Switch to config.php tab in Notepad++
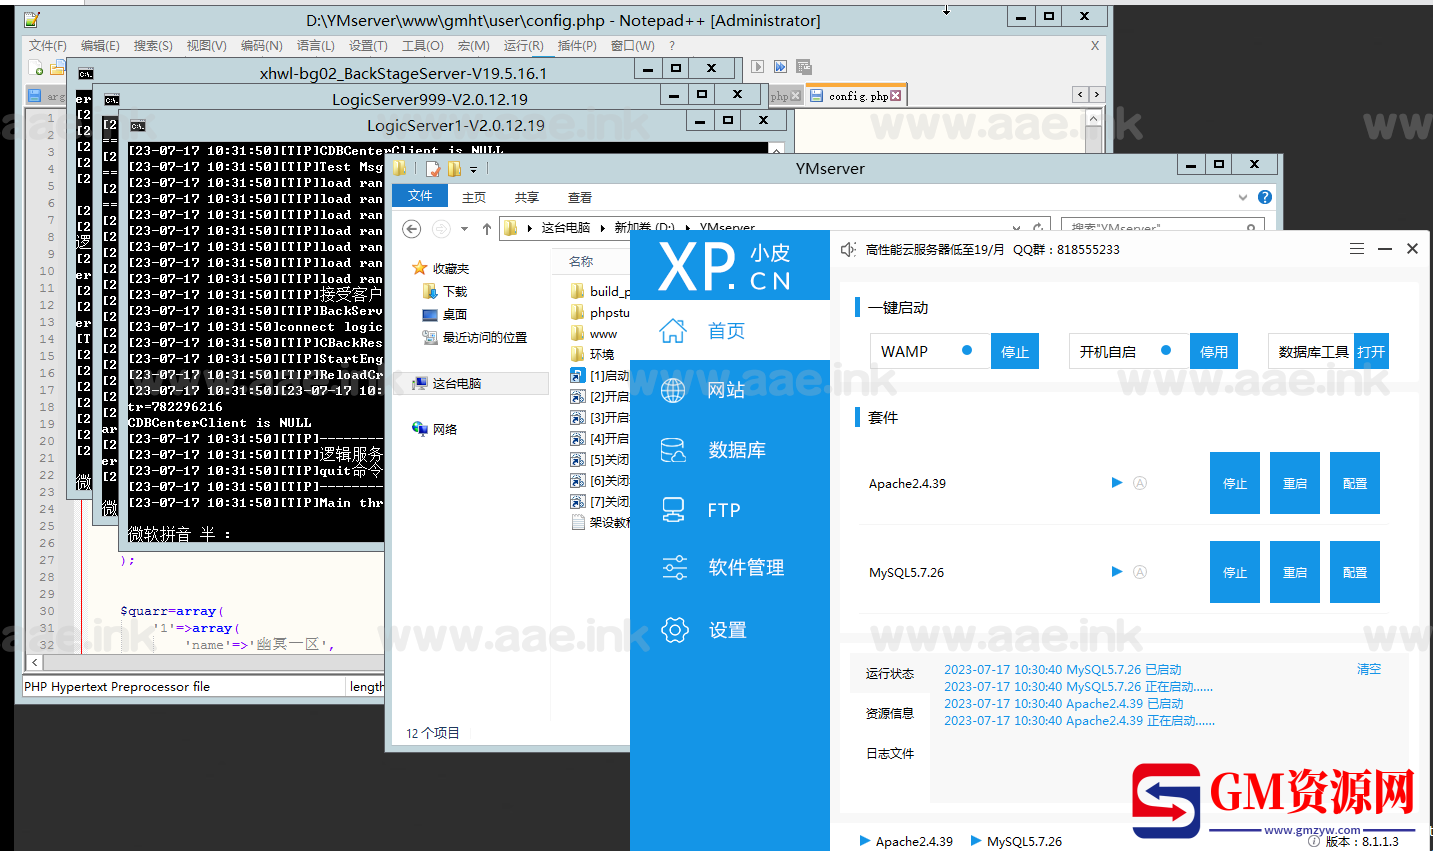1433x851 pixels. tap(857, 96)
